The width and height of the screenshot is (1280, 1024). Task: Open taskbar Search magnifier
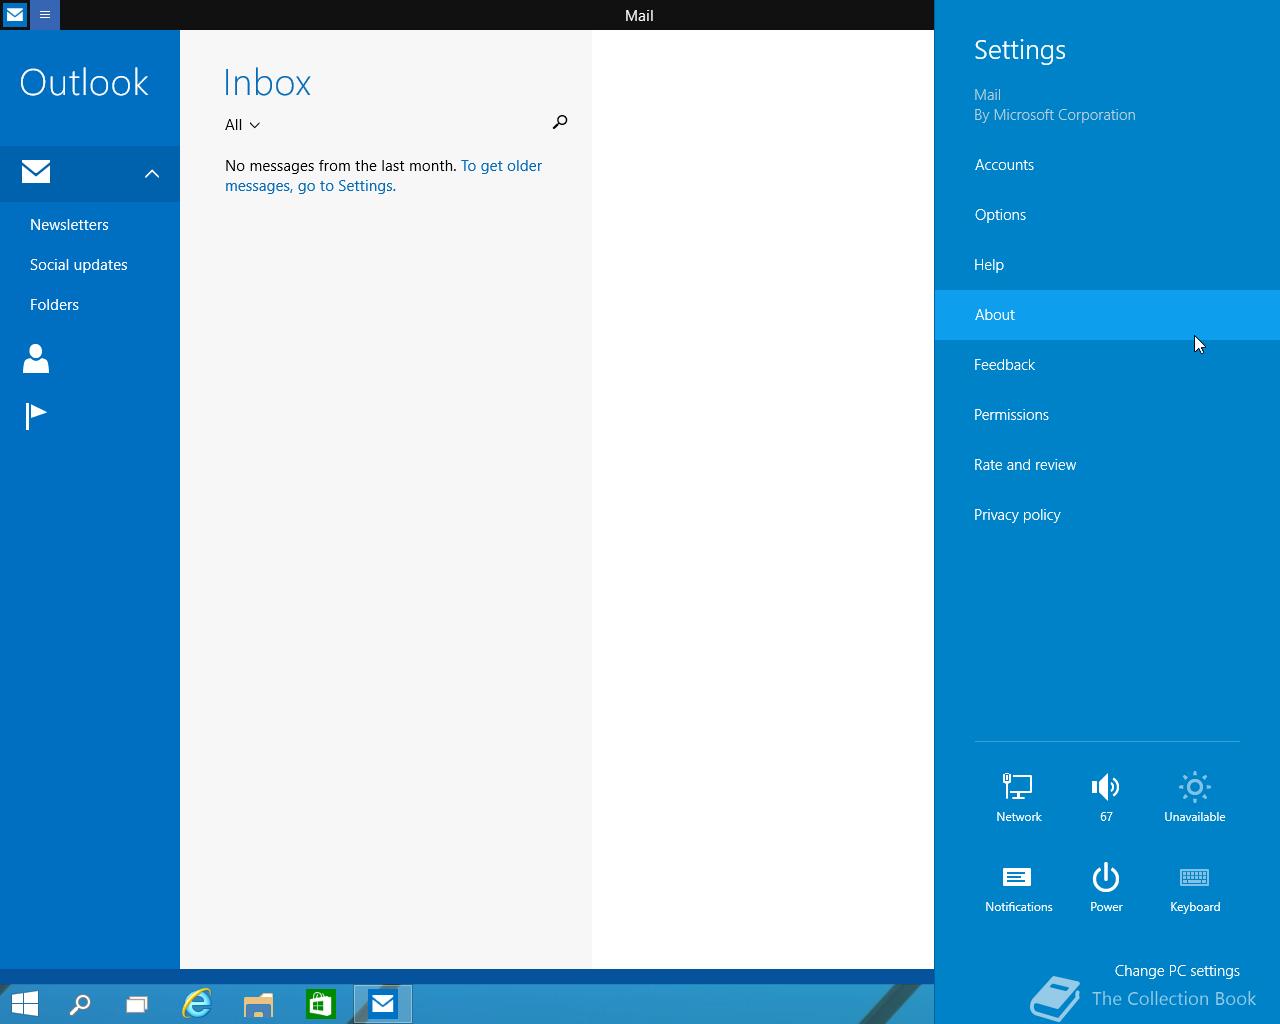pyautogui.click(x=80, y=1004)
